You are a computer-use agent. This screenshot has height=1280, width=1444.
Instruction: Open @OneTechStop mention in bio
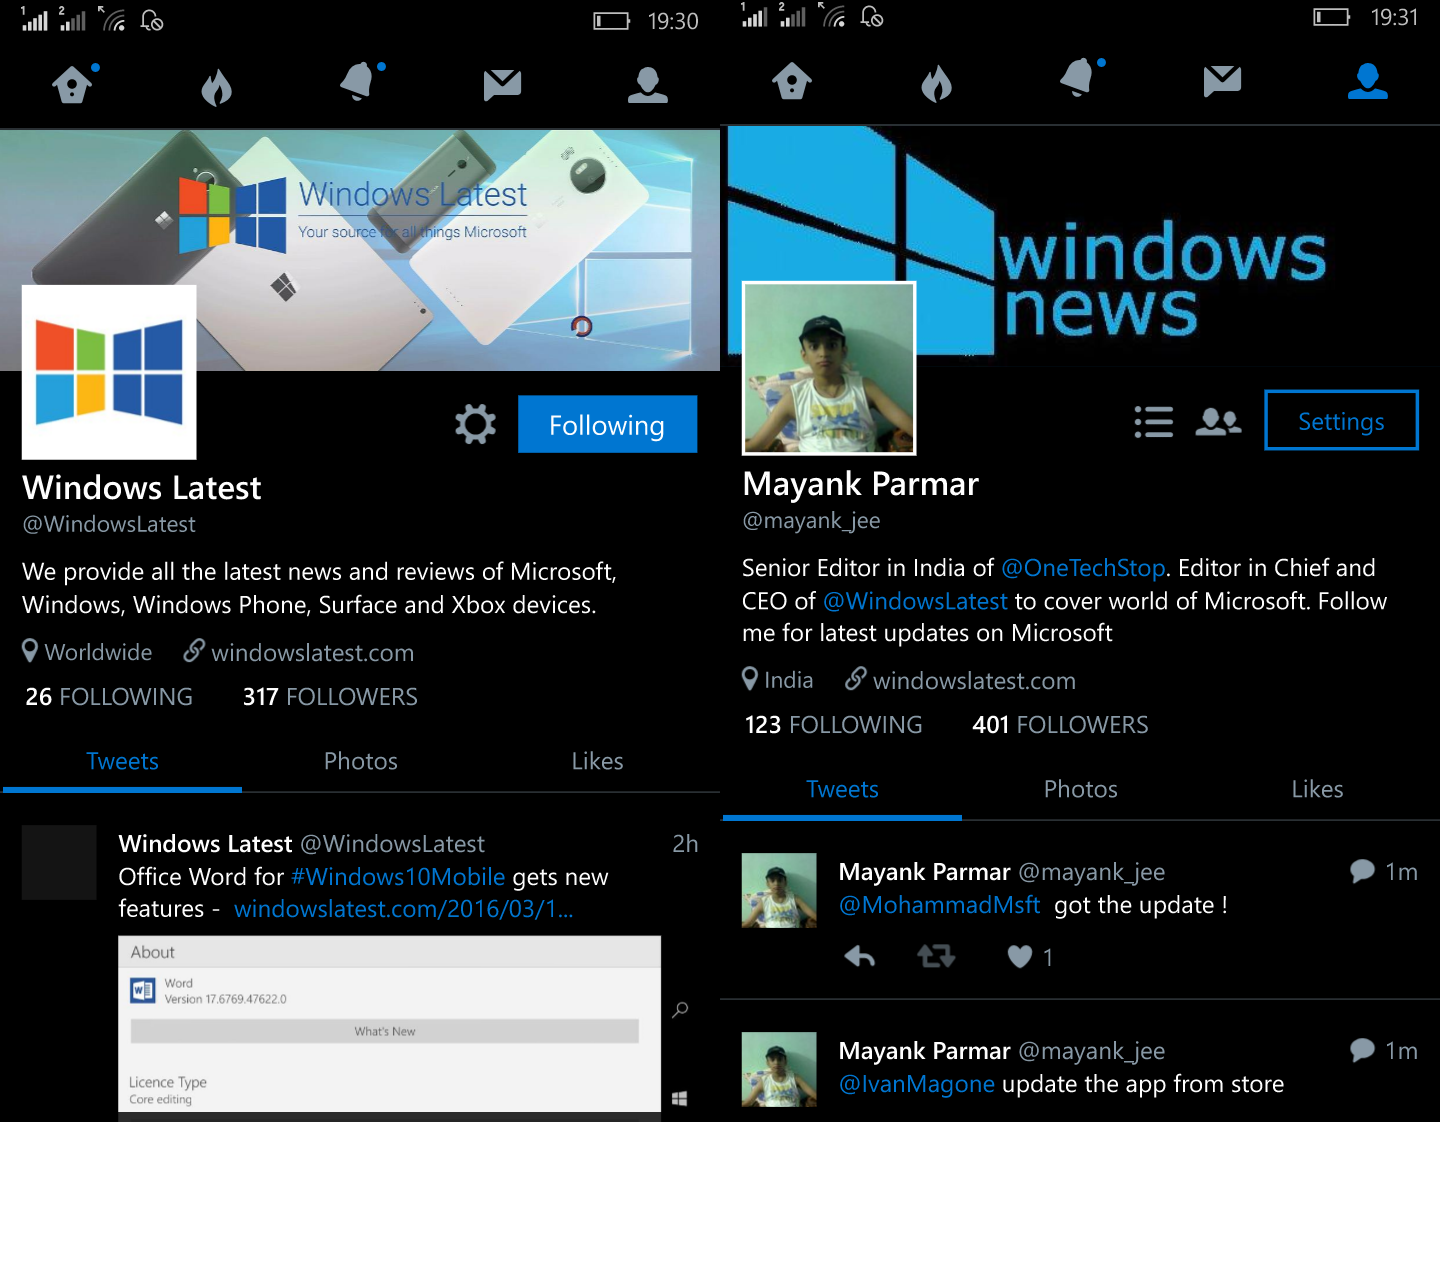pyautogui.click(x=1083, y=568)
